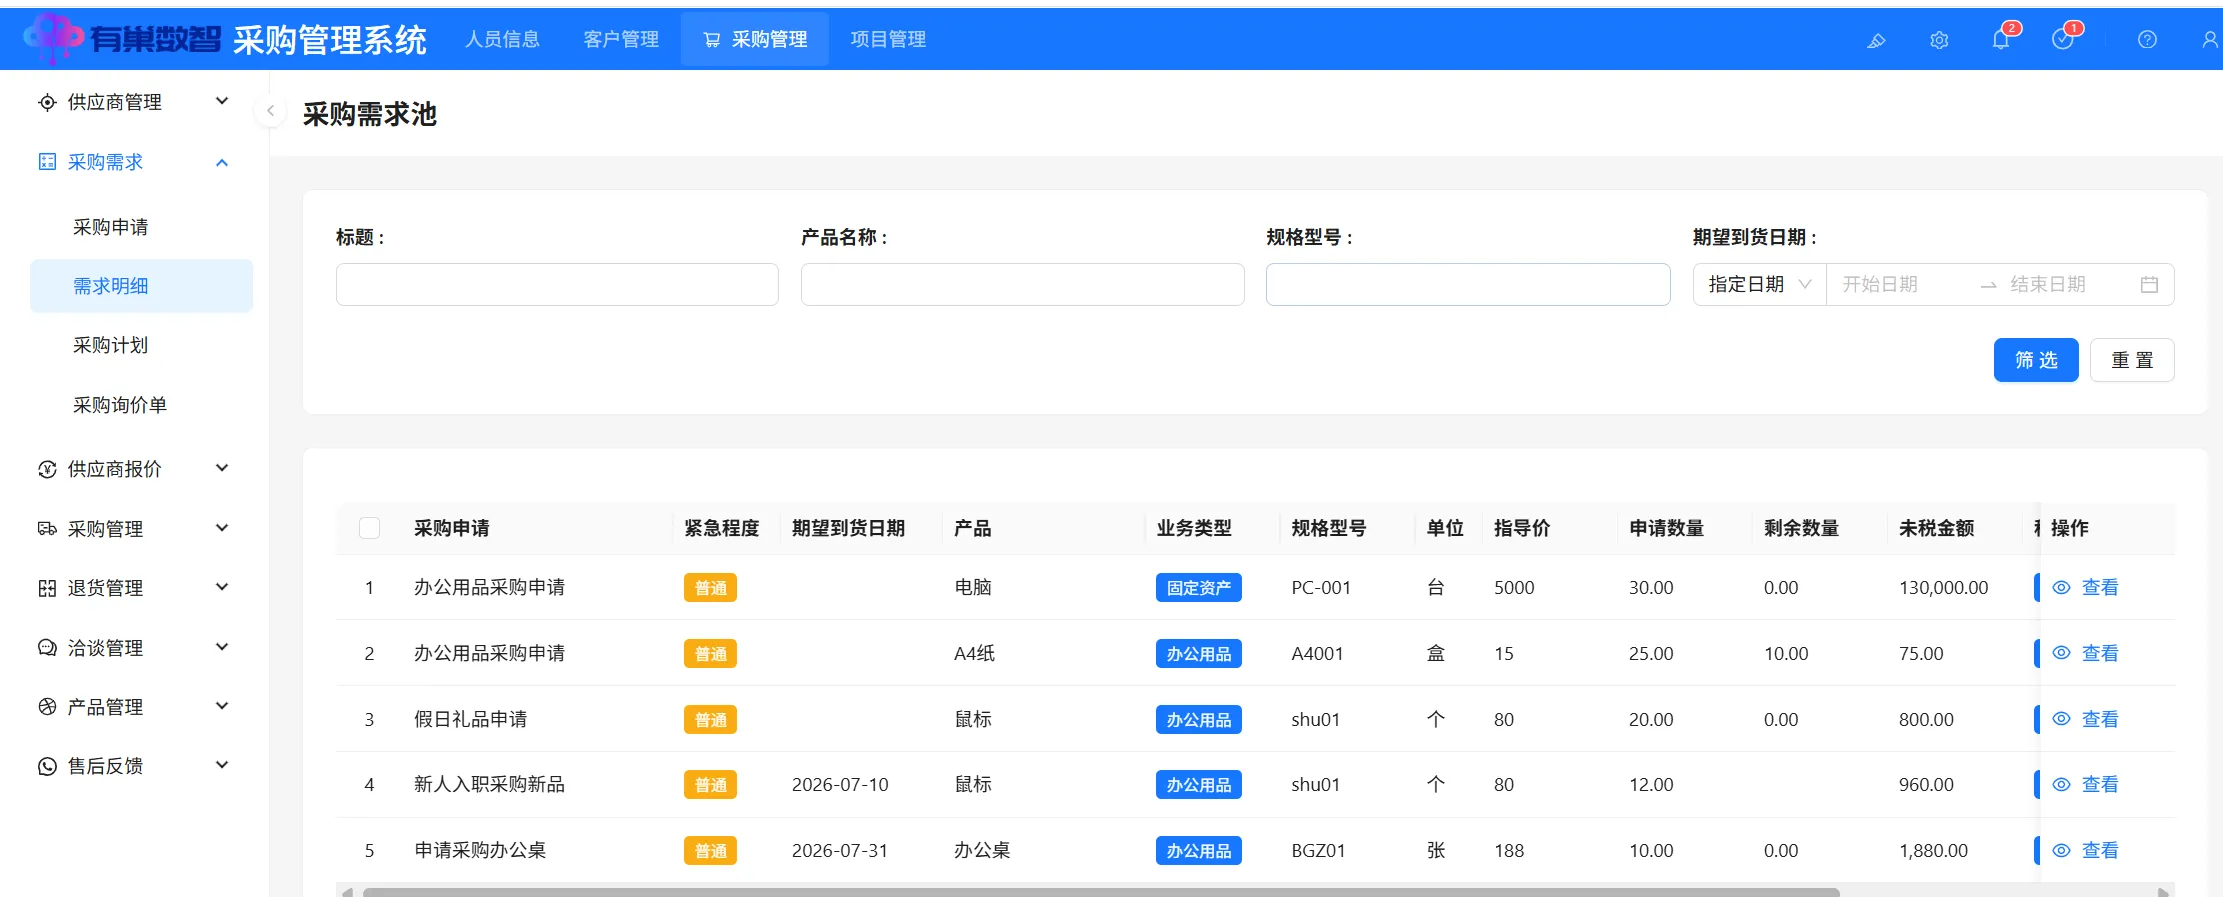
Task: Open settings gear icon in header
Action: point(1939,40)
